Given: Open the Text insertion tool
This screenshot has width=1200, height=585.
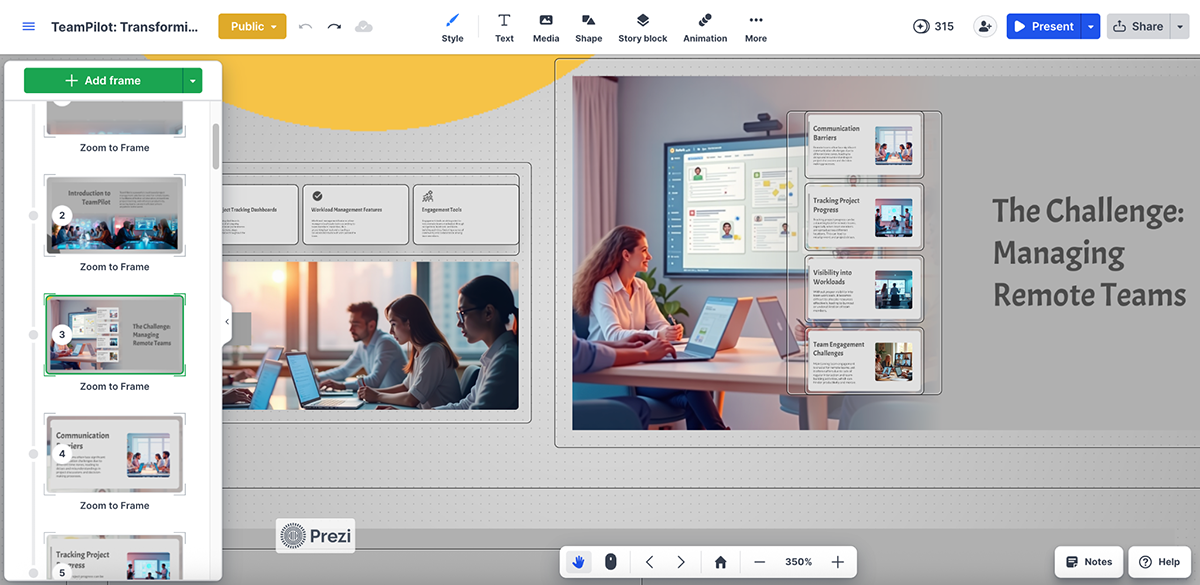Looking at the screenshot, I should click(504, 27).
